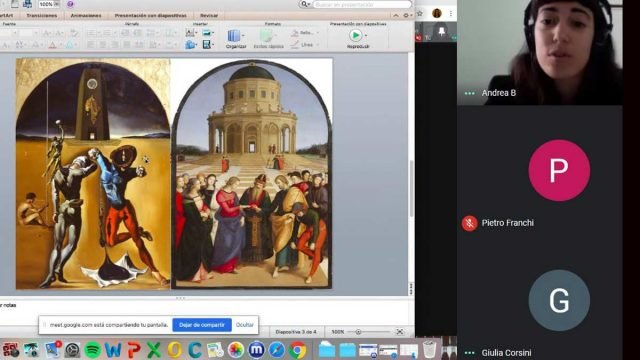Open Estilos rápidos in the Formato group
The width and height of the screenshot is (640, 360).
pos(268,39)
